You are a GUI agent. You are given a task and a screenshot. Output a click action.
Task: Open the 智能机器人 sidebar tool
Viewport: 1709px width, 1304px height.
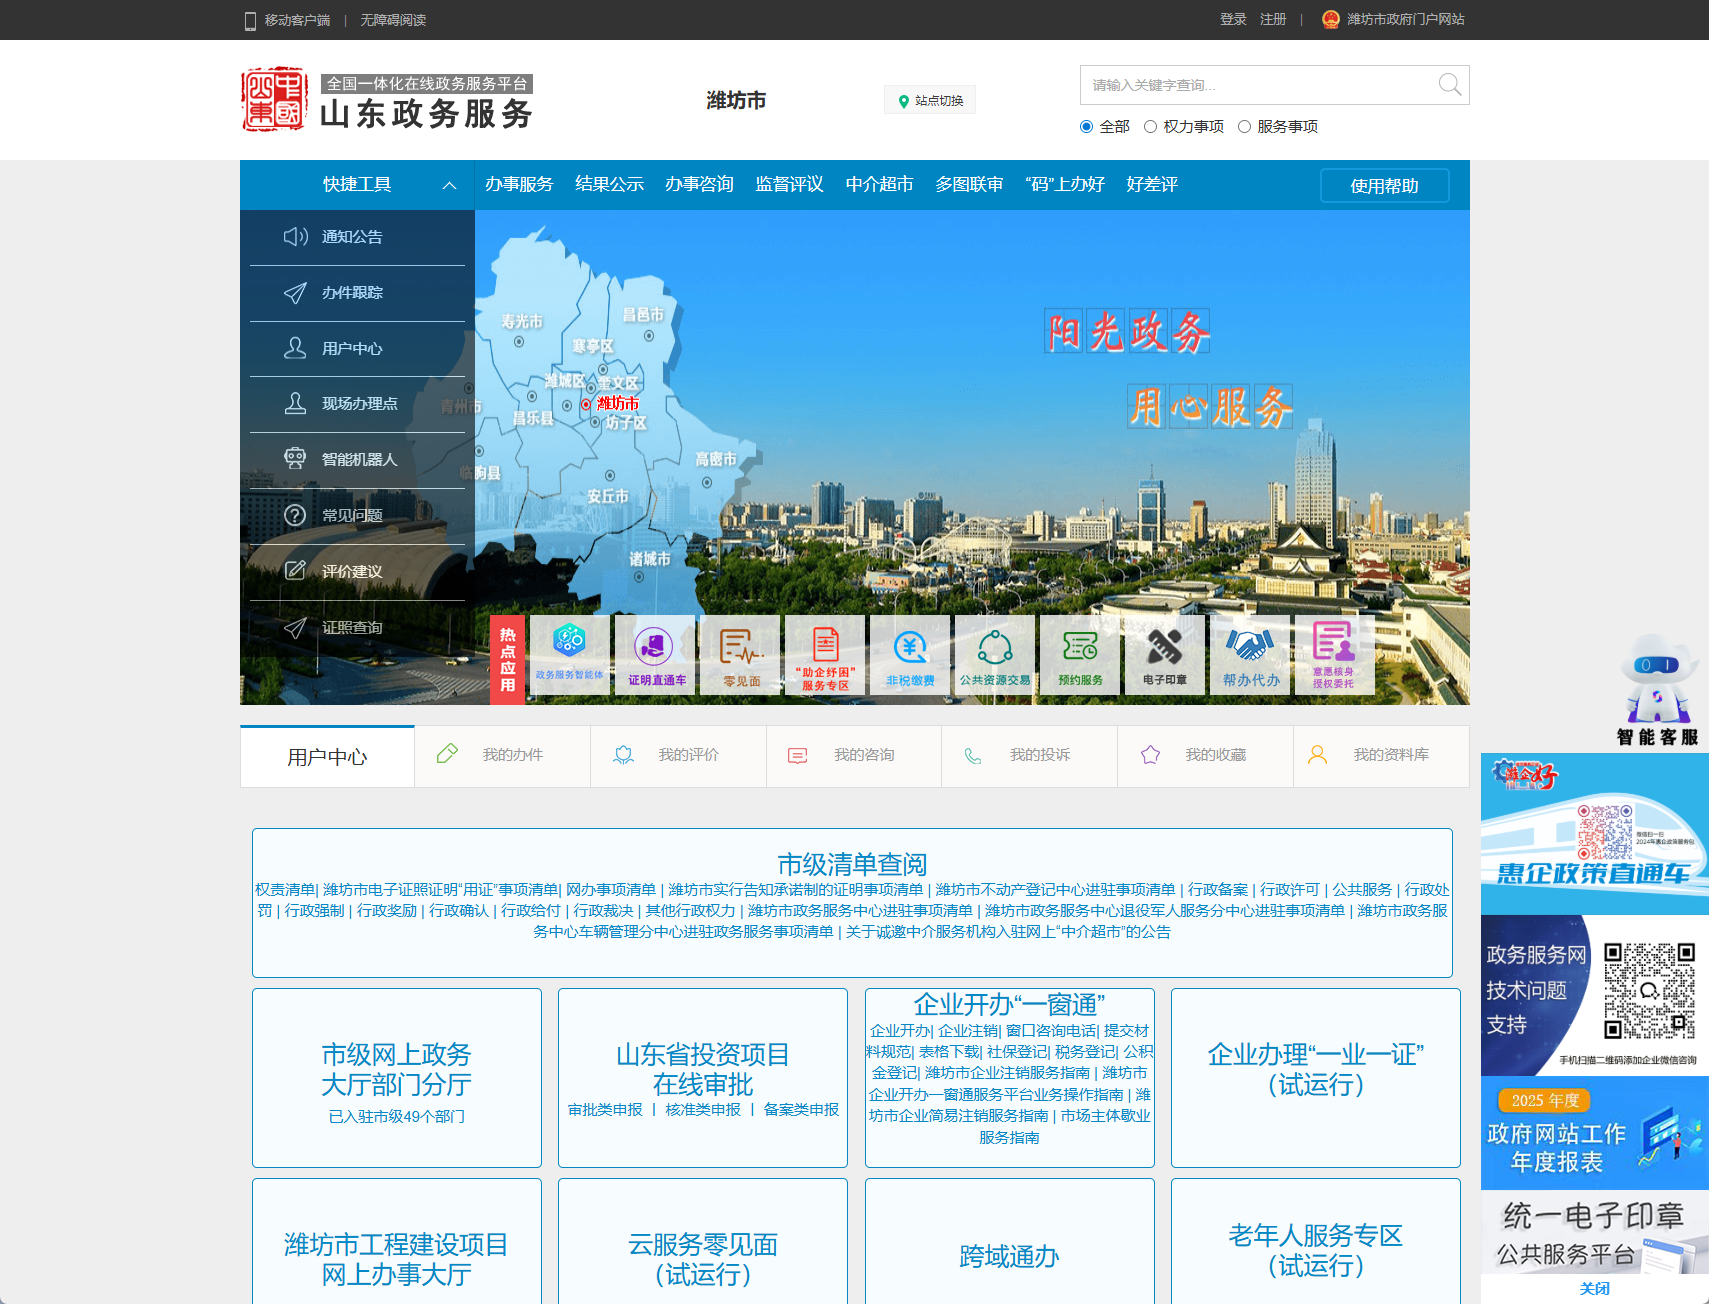(357, 460)
